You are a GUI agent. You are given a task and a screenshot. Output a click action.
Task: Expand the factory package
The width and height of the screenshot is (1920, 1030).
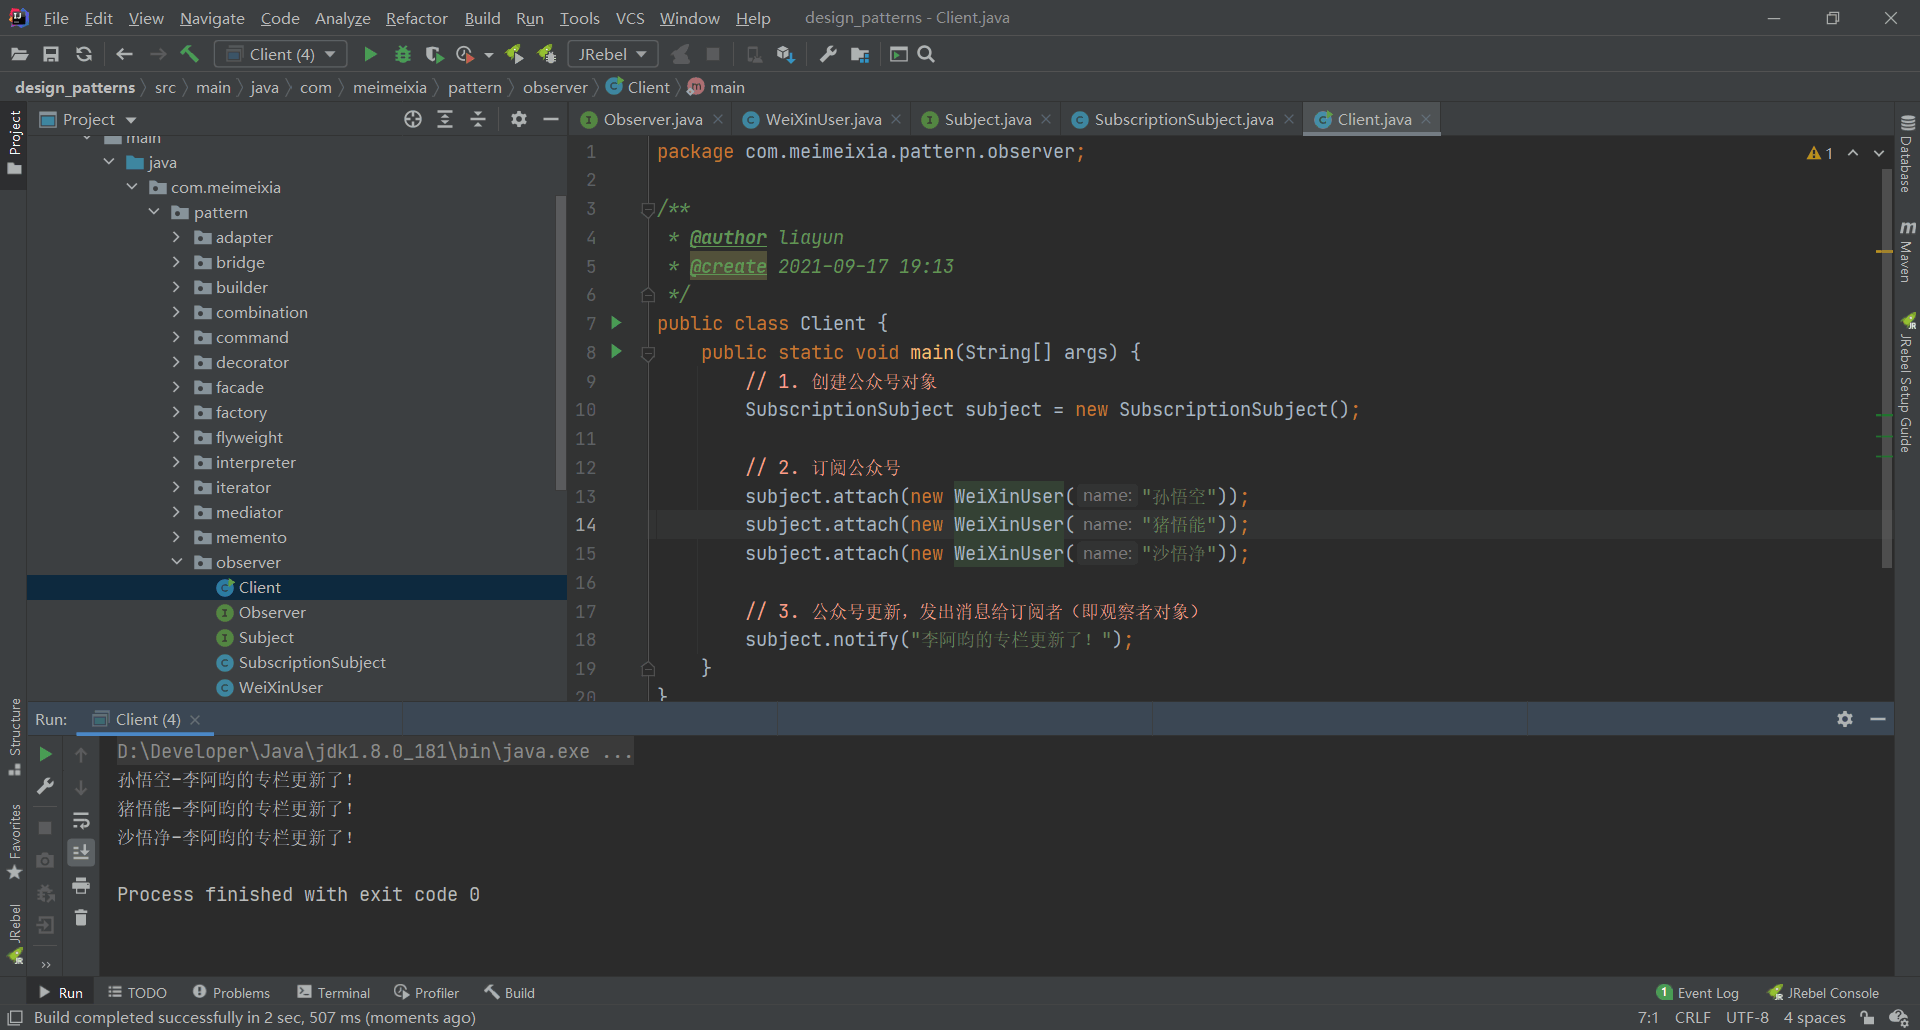pyautogui.click(x=176, y=412)
